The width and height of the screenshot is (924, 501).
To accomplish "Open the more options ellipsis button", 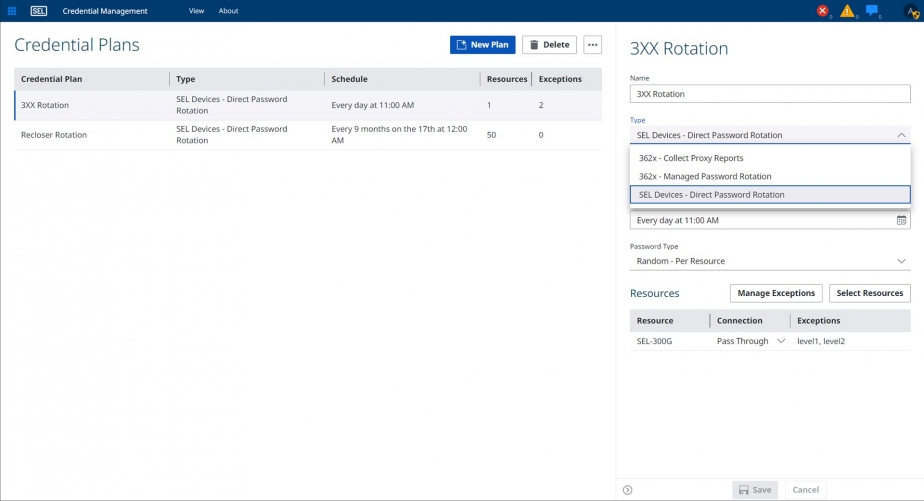I will point(592,45).
